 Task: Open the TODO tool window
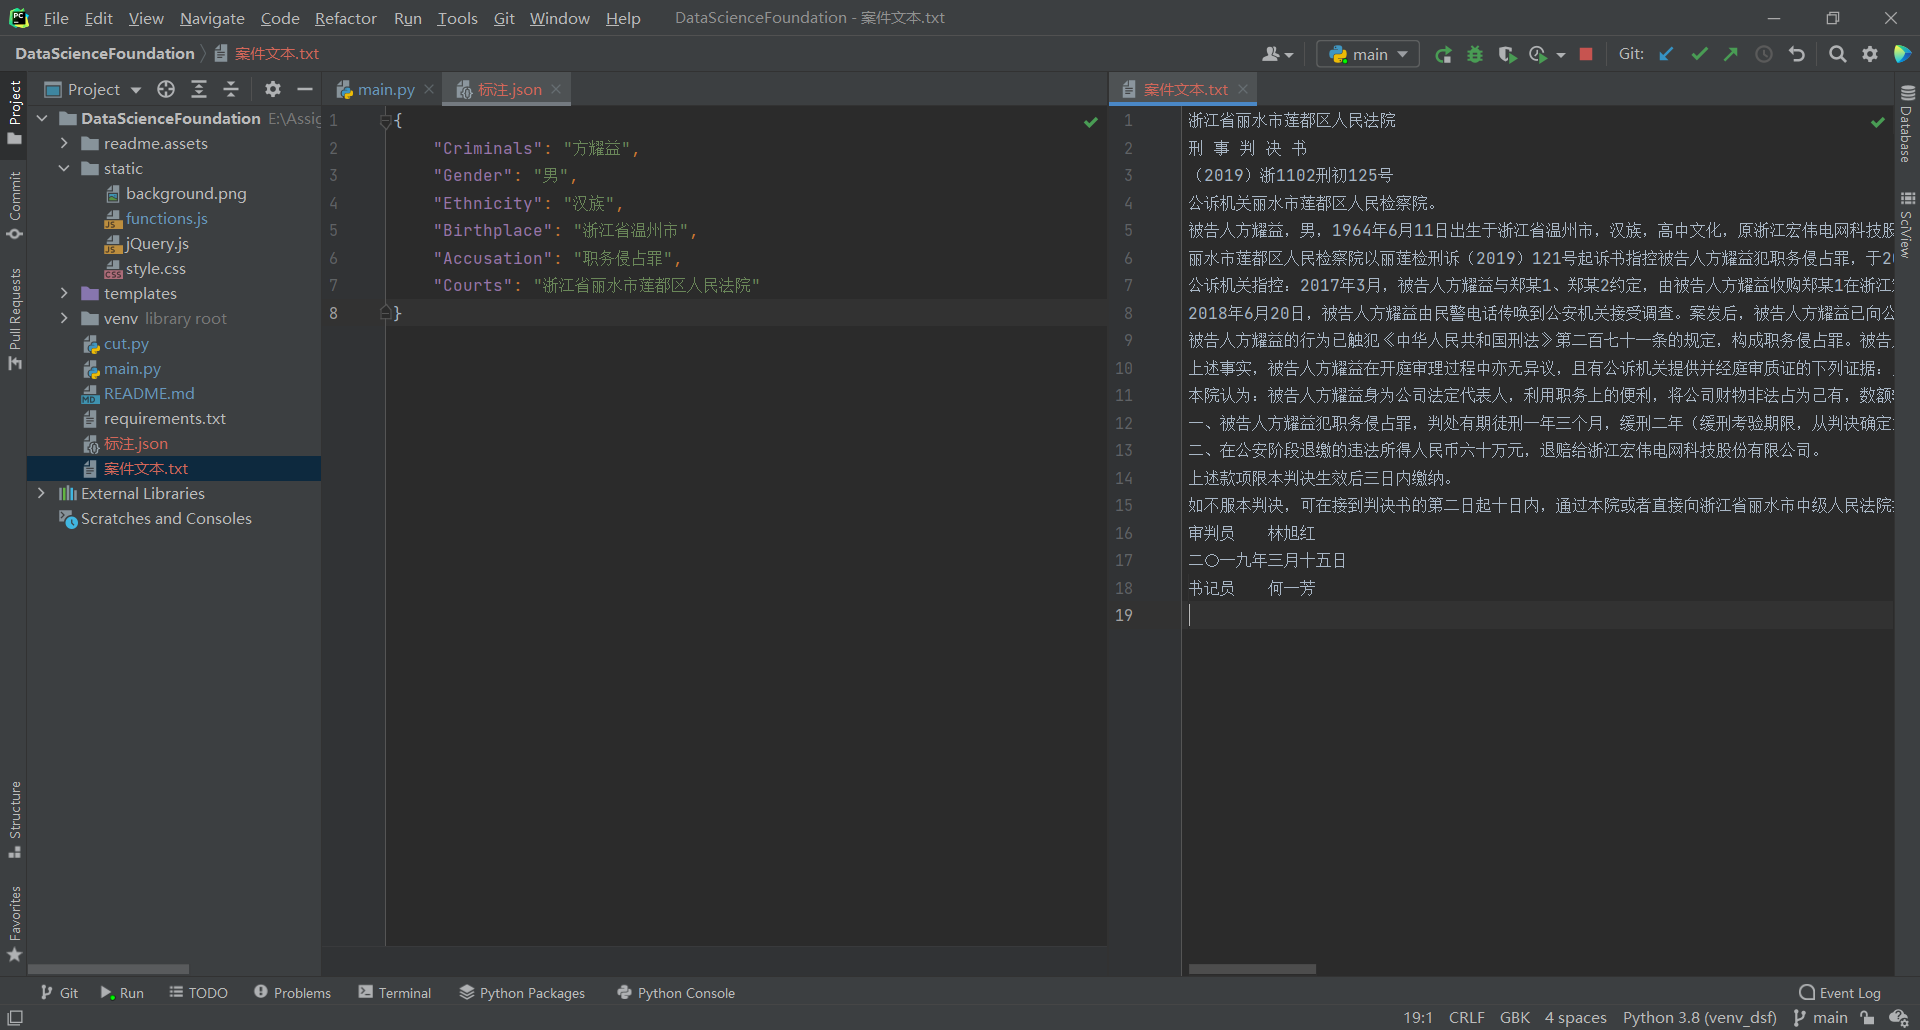click(199, 992)
